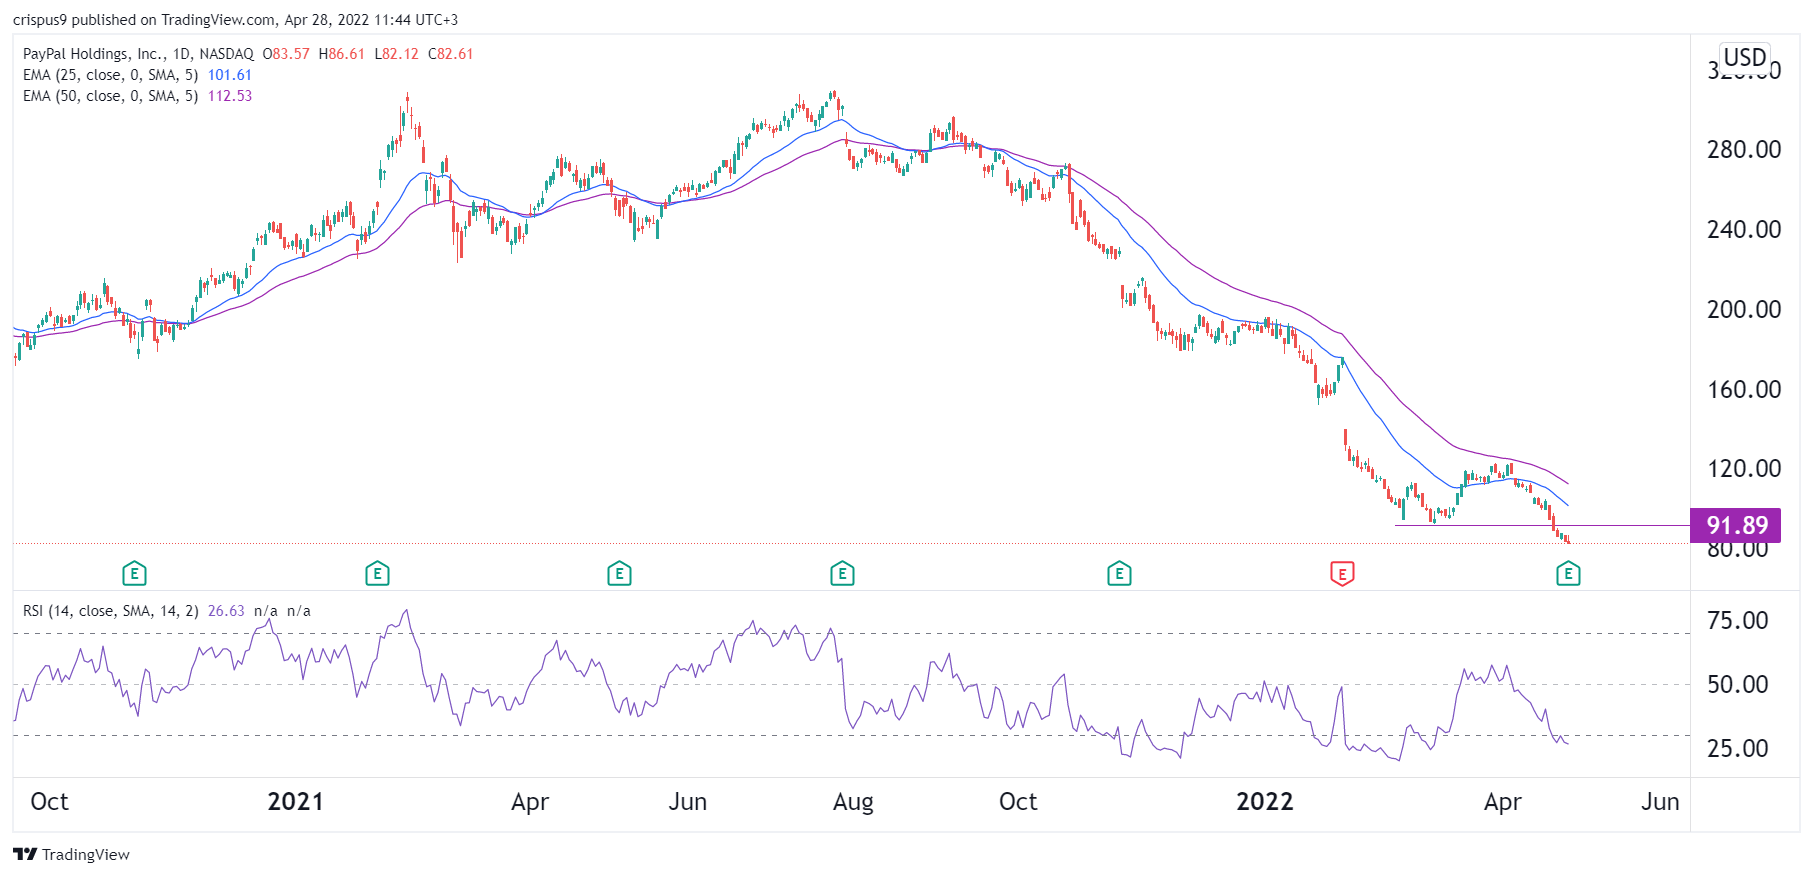This screenshot has height=876, width=1813.
Task: Click the Aug time axis label
Action: click(853, 802)
